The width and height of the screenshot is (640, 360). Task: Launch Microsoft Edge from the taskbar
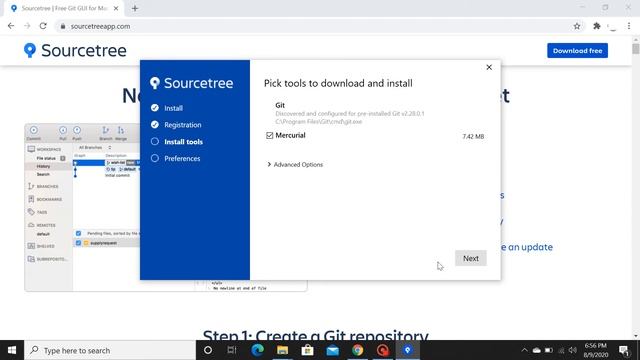pos(257,350)
